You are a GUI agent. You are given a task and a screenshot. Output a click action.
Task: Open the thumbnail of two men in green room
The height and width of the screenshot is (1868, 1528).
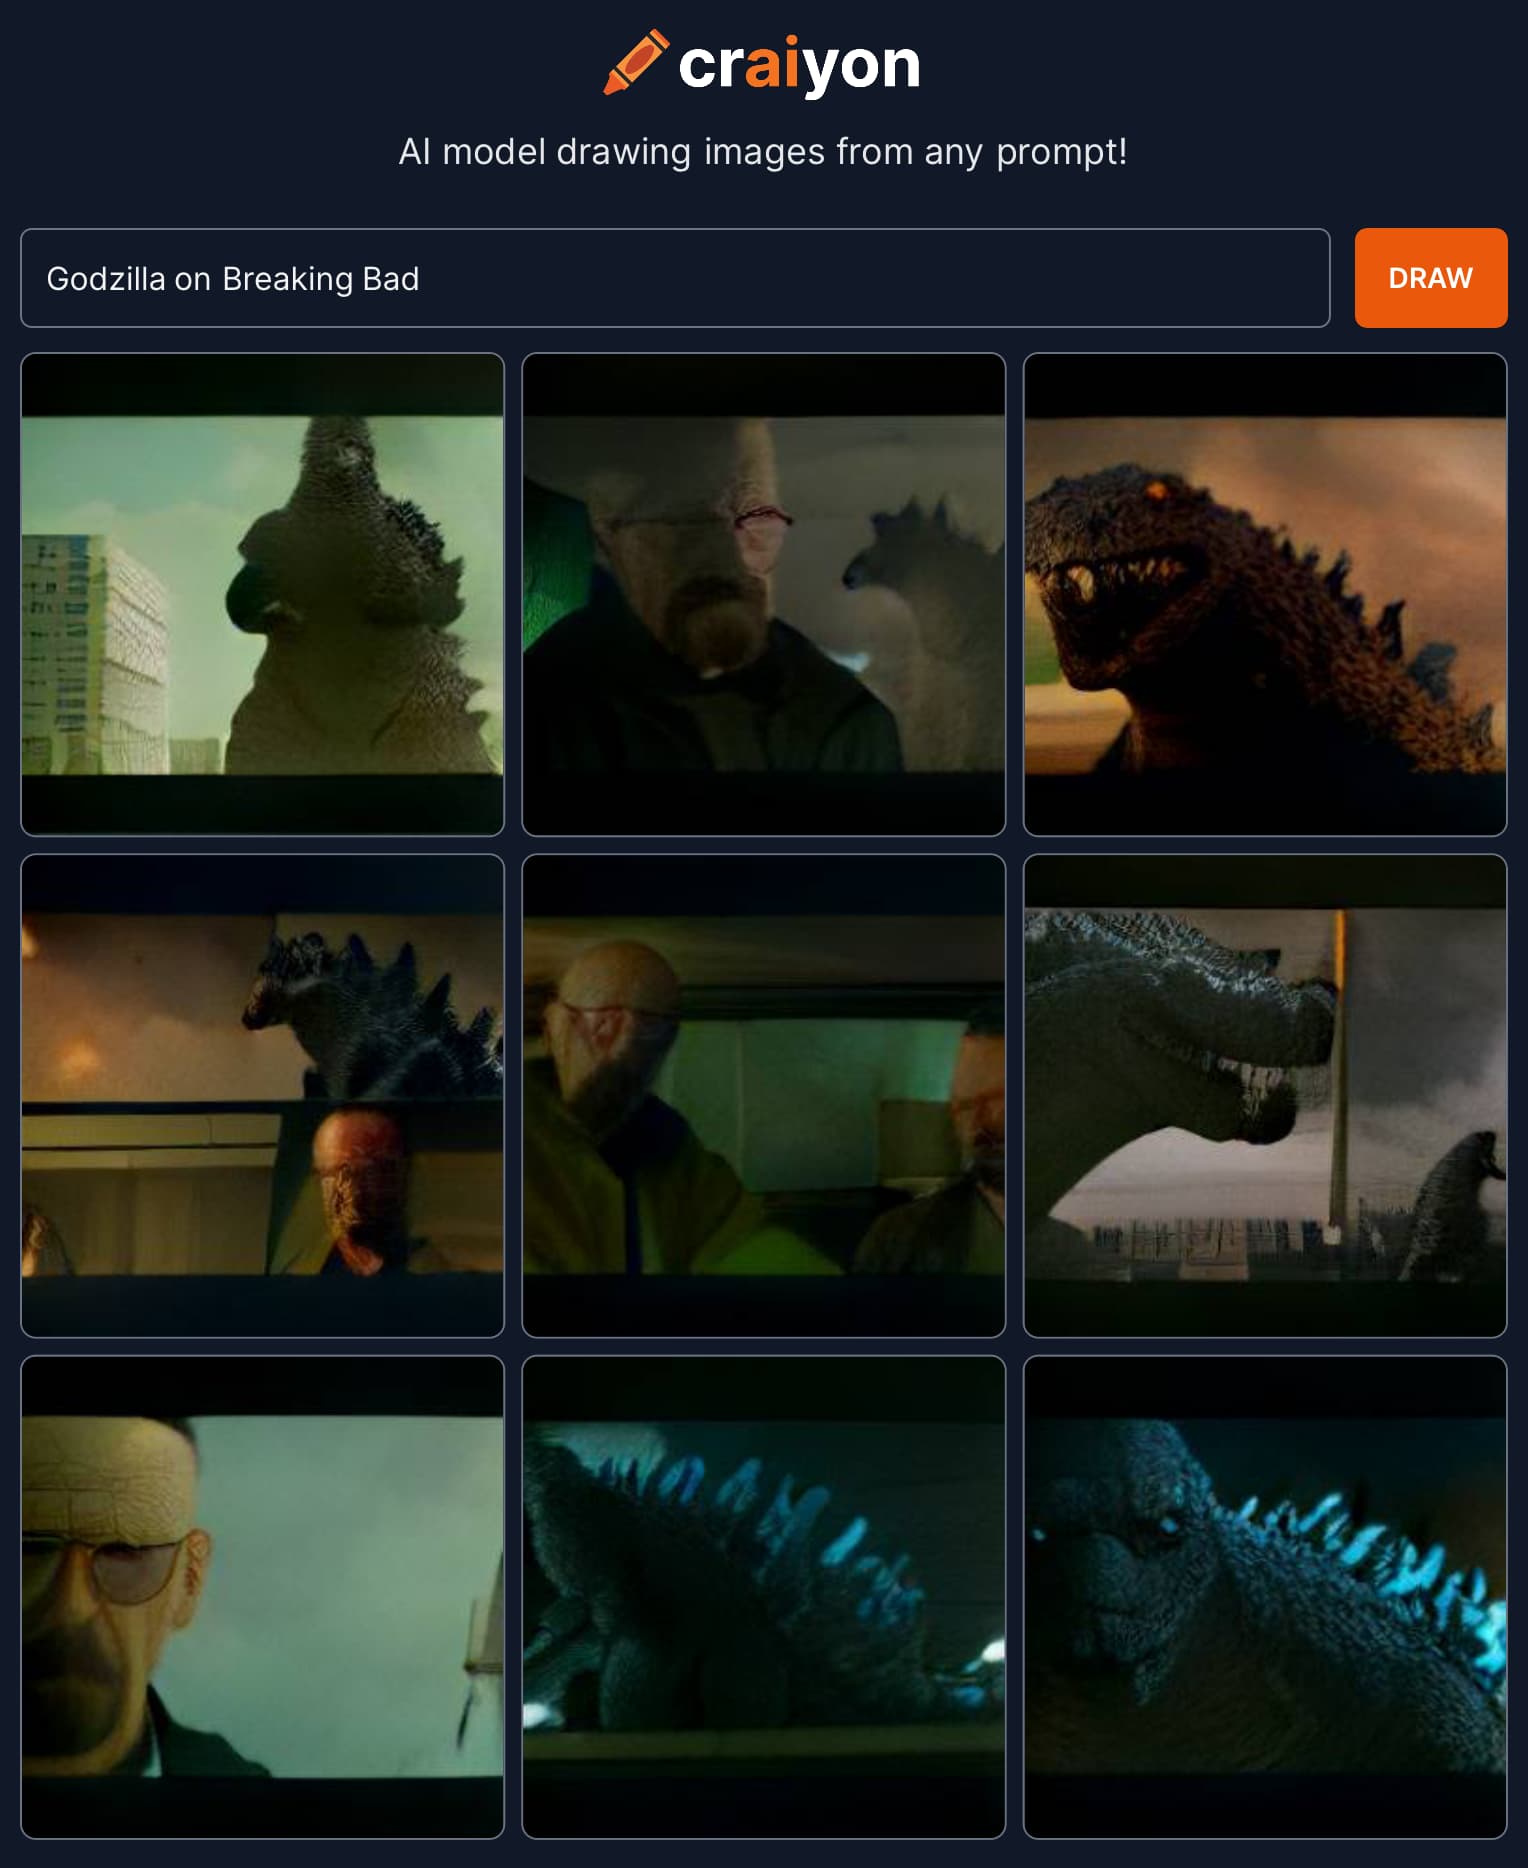coord(764,1096)
